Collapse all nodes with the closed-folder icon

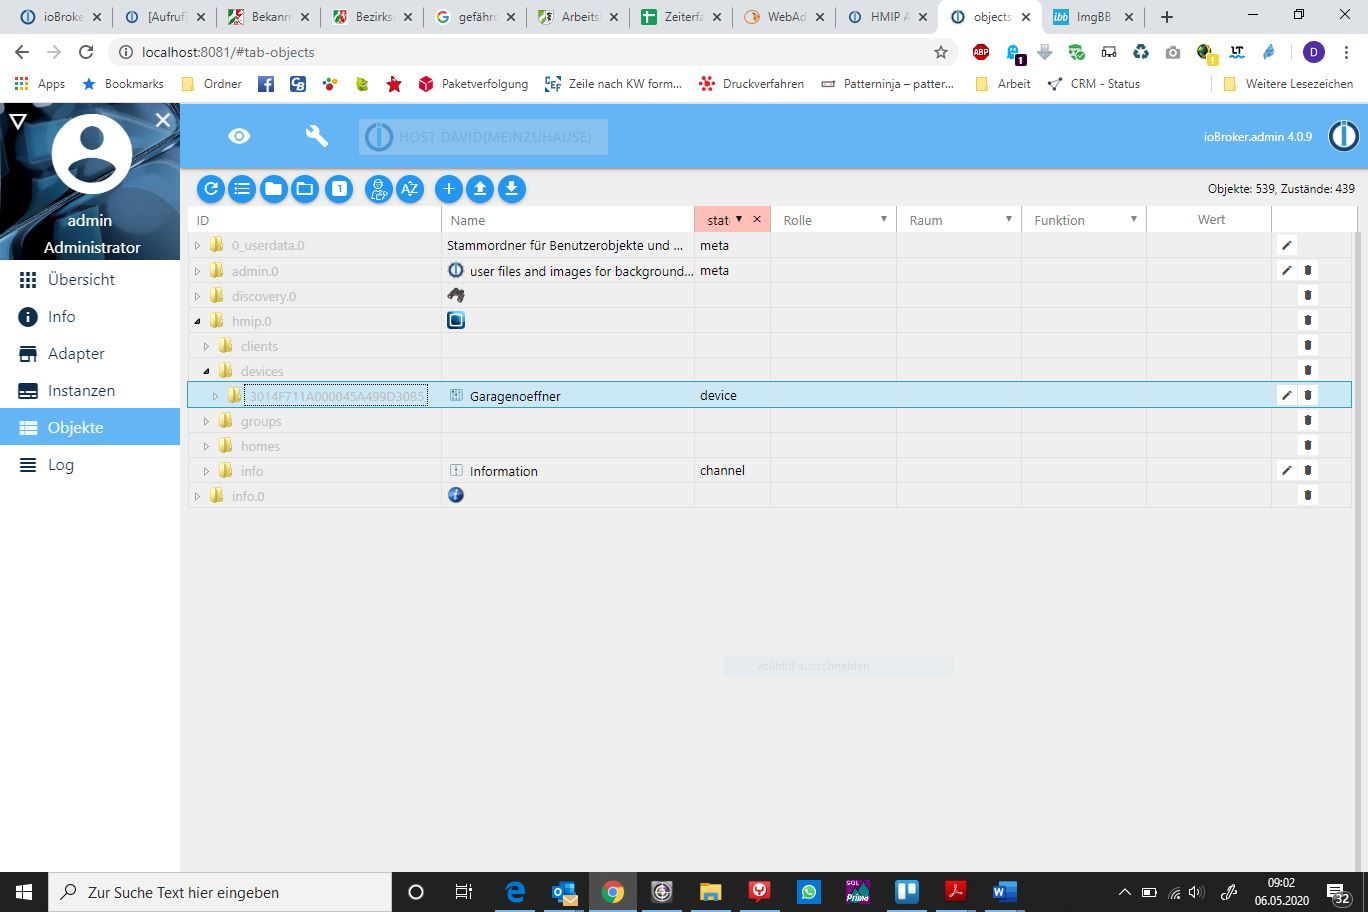pyautogui.click(x=273, y=189)
